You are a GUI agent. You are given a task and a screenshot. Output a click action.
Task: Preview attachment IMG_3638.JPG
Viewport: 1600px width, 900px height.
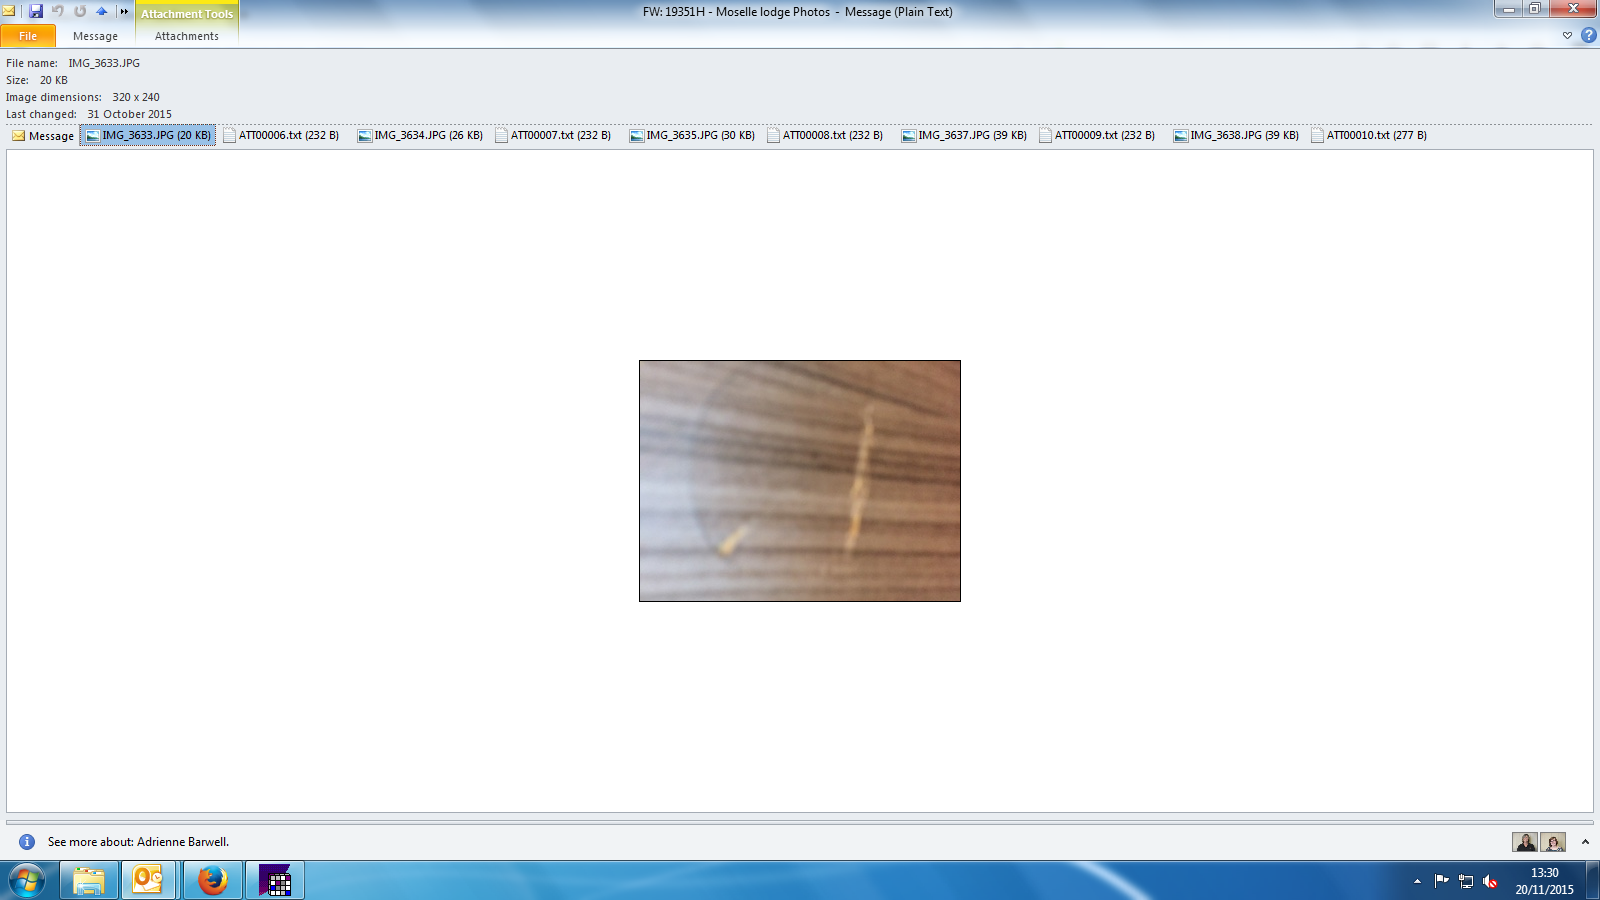[x=1236, y=136]
